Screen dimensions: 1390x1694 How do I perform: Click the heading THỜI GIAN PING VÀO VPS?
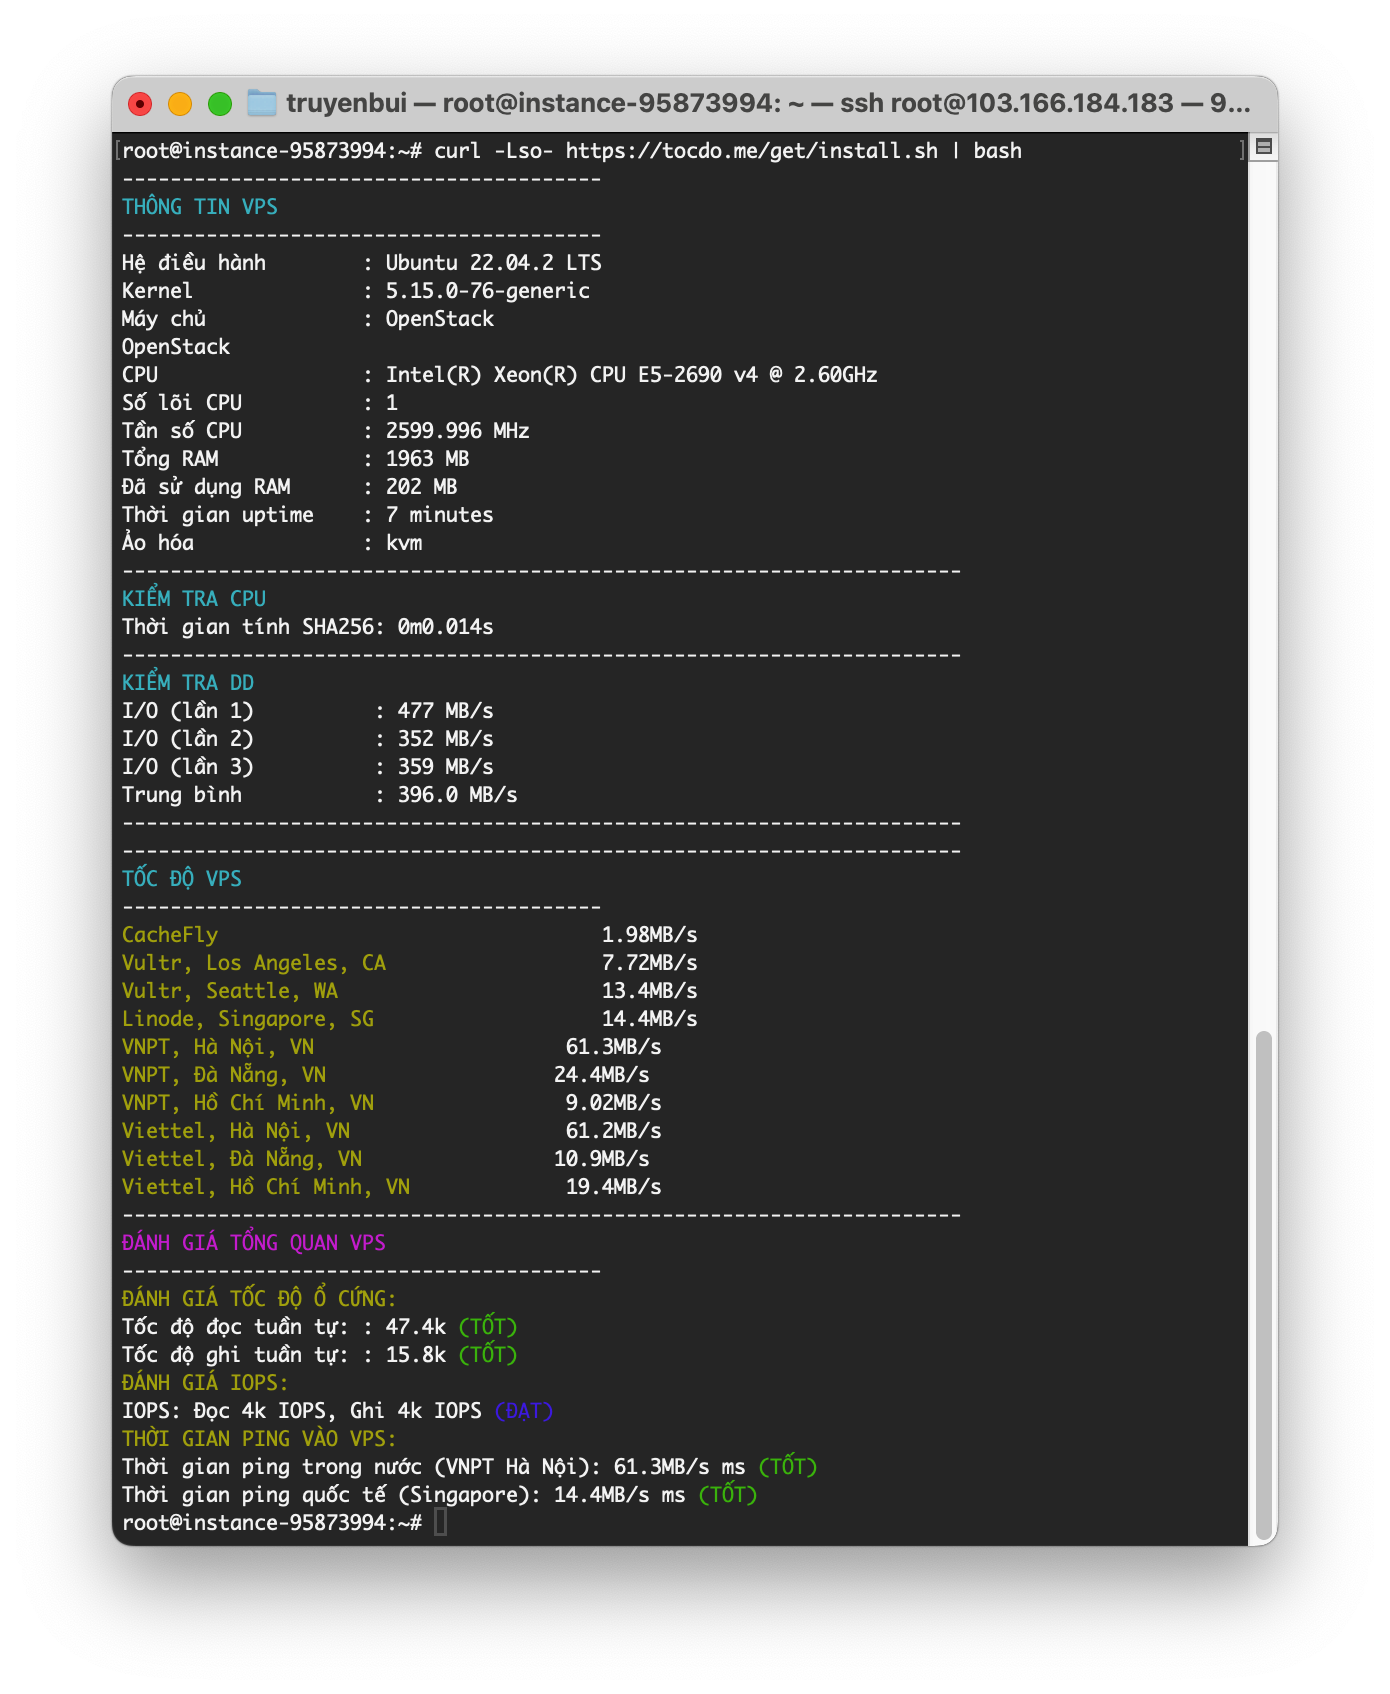point(259,1438)
